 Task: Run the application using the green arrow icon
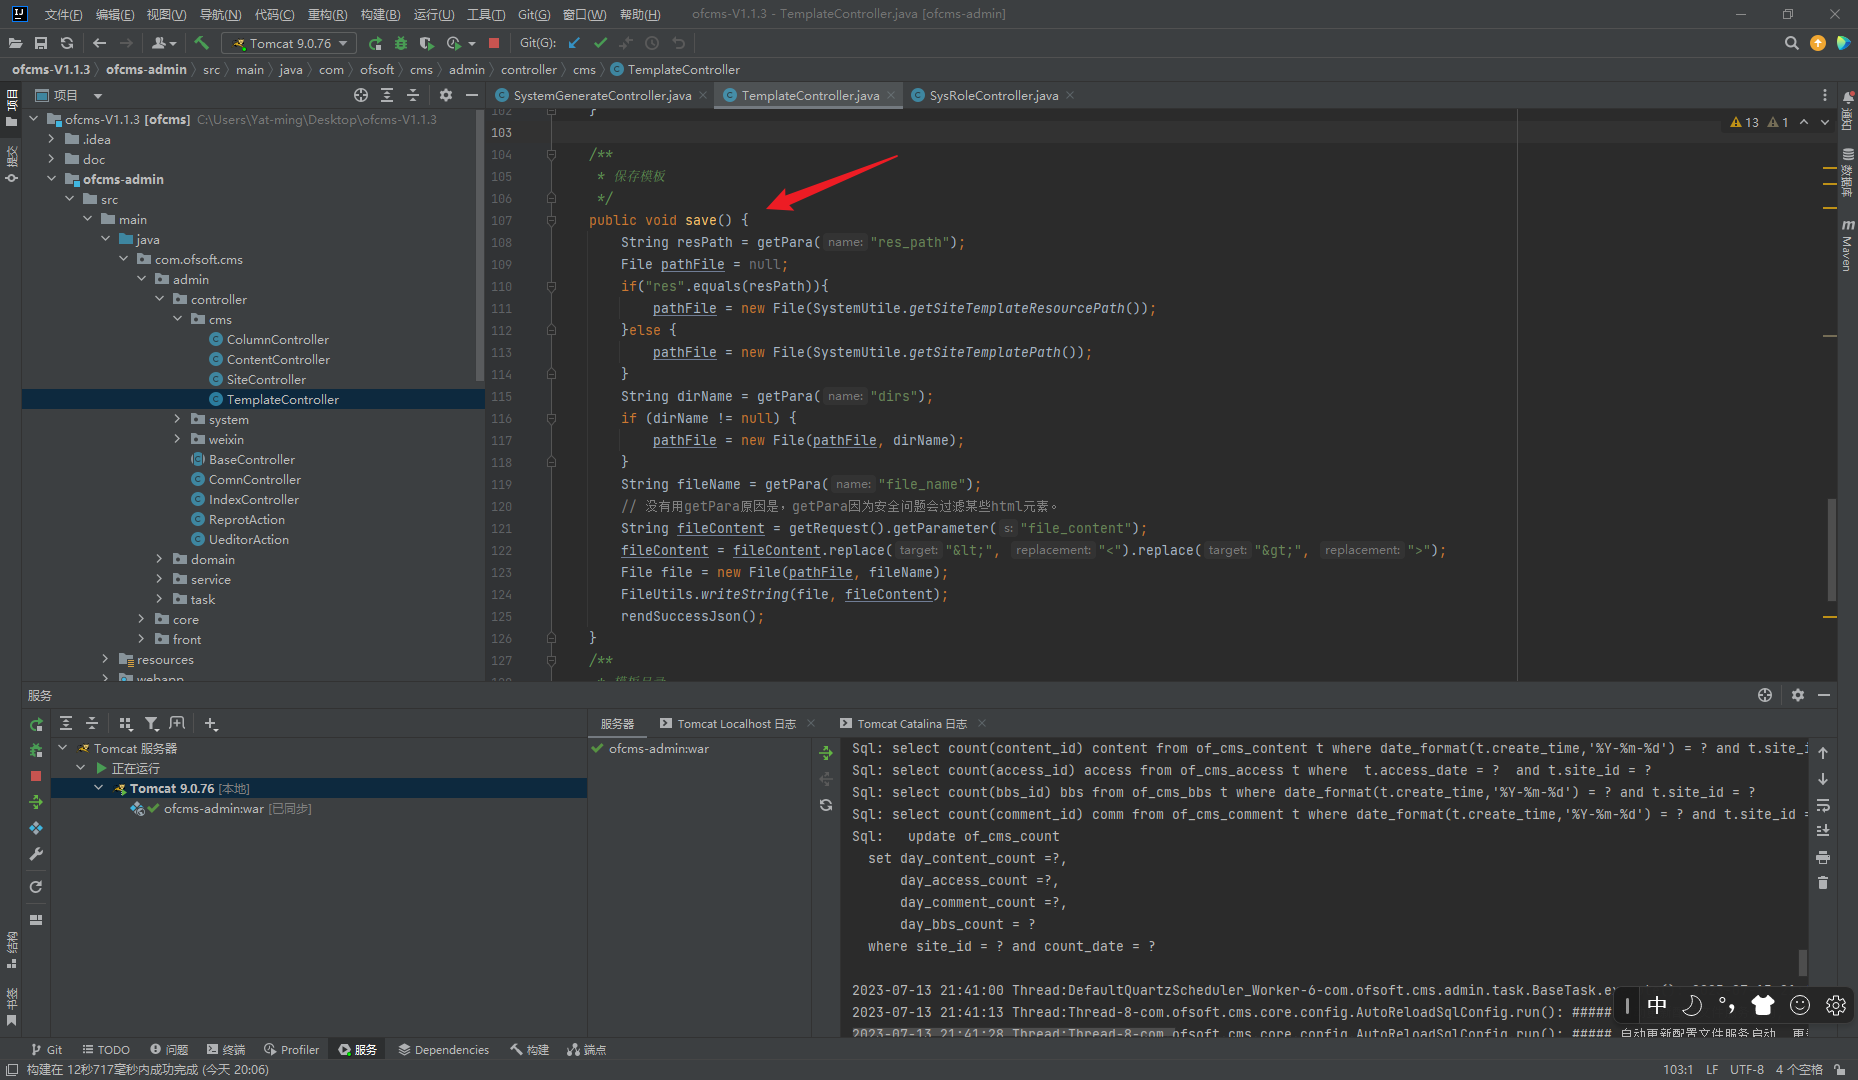coord(375,43)
